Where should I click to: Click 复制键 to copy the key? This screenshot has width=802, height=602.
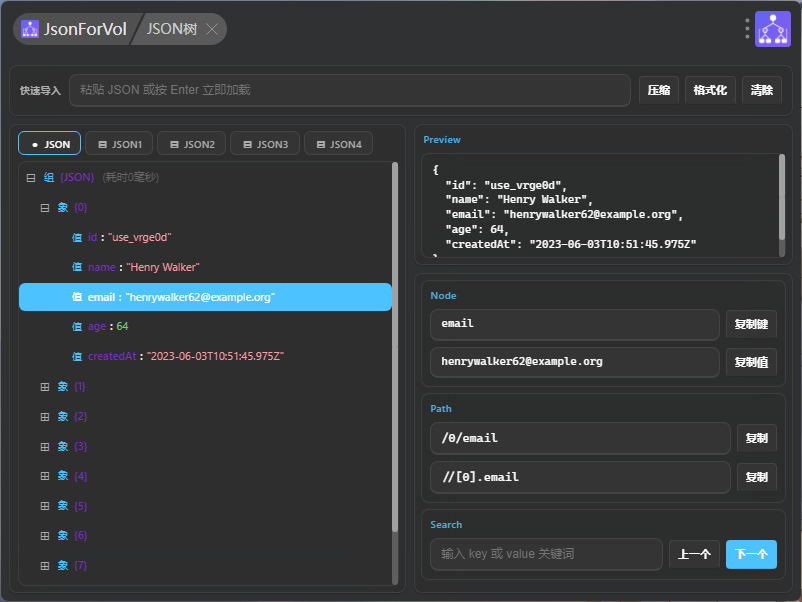click(x=751, y=324)
